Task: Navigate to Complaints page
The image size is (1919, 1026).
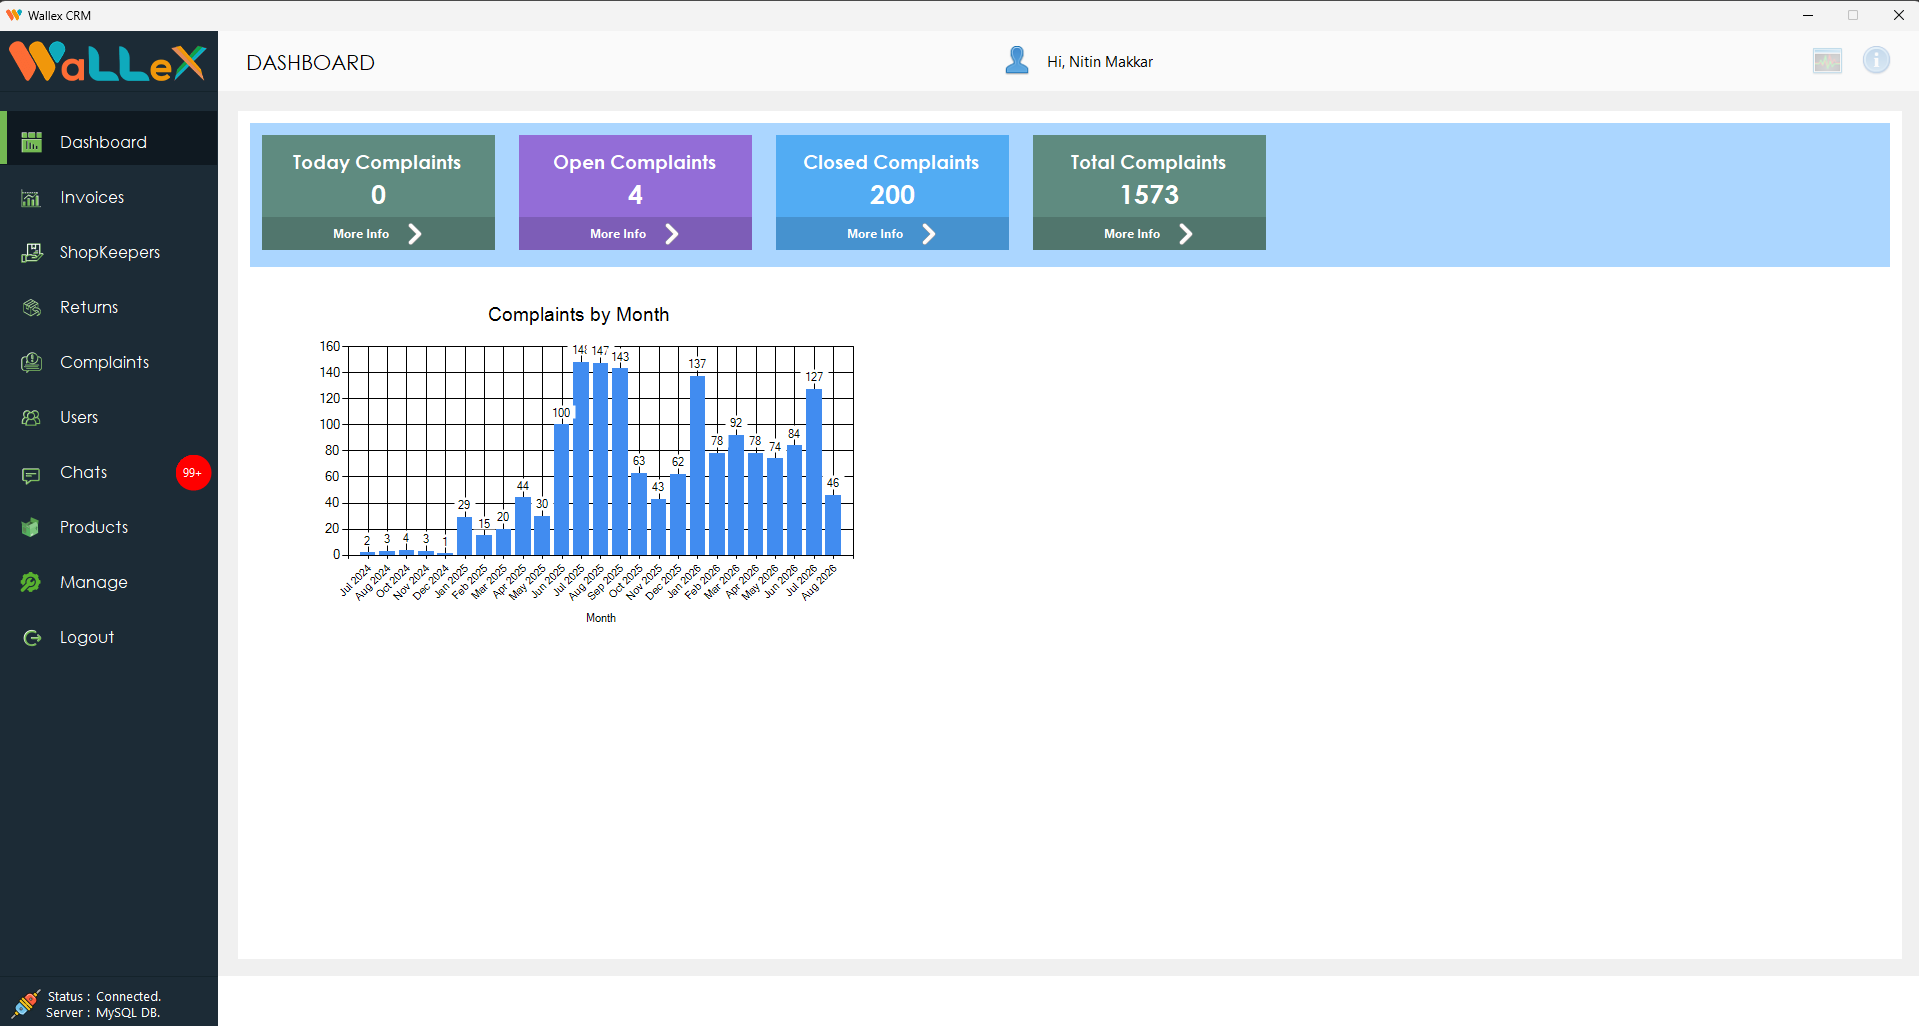Action: (x=109, y=362)
